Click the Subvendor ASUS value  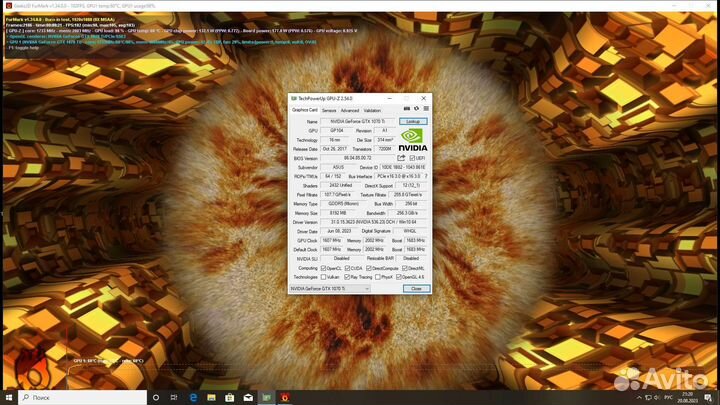338,167
